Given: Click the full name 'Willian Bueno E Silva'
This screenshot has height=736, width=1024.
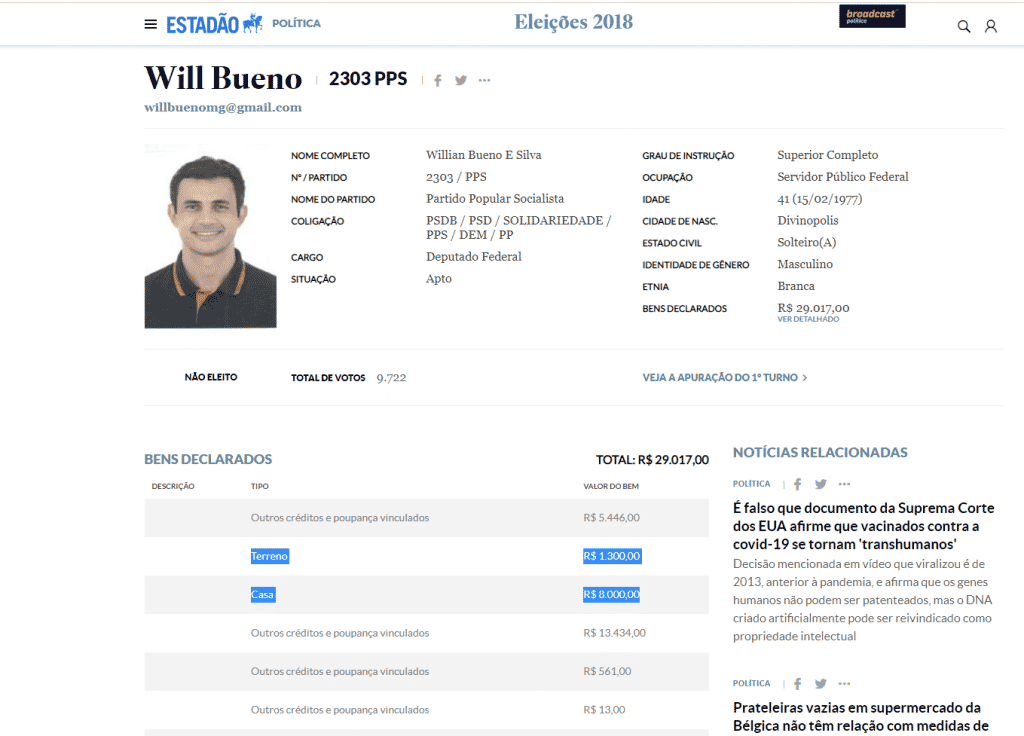Looking at the screenshot, I should click(x=483, y=155).
